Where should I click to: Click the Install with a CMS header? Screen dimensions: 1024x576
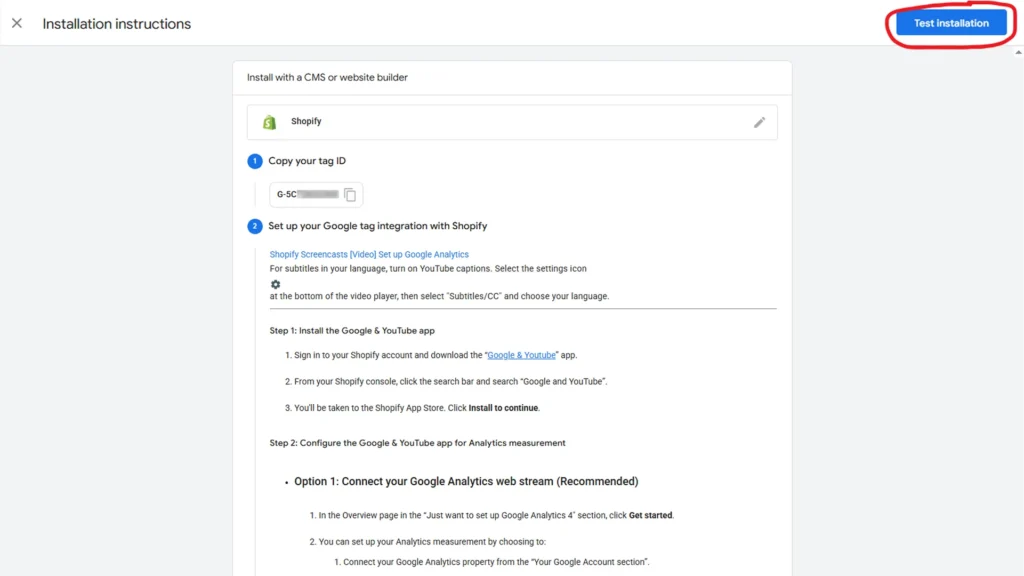(x=330, y=76)
